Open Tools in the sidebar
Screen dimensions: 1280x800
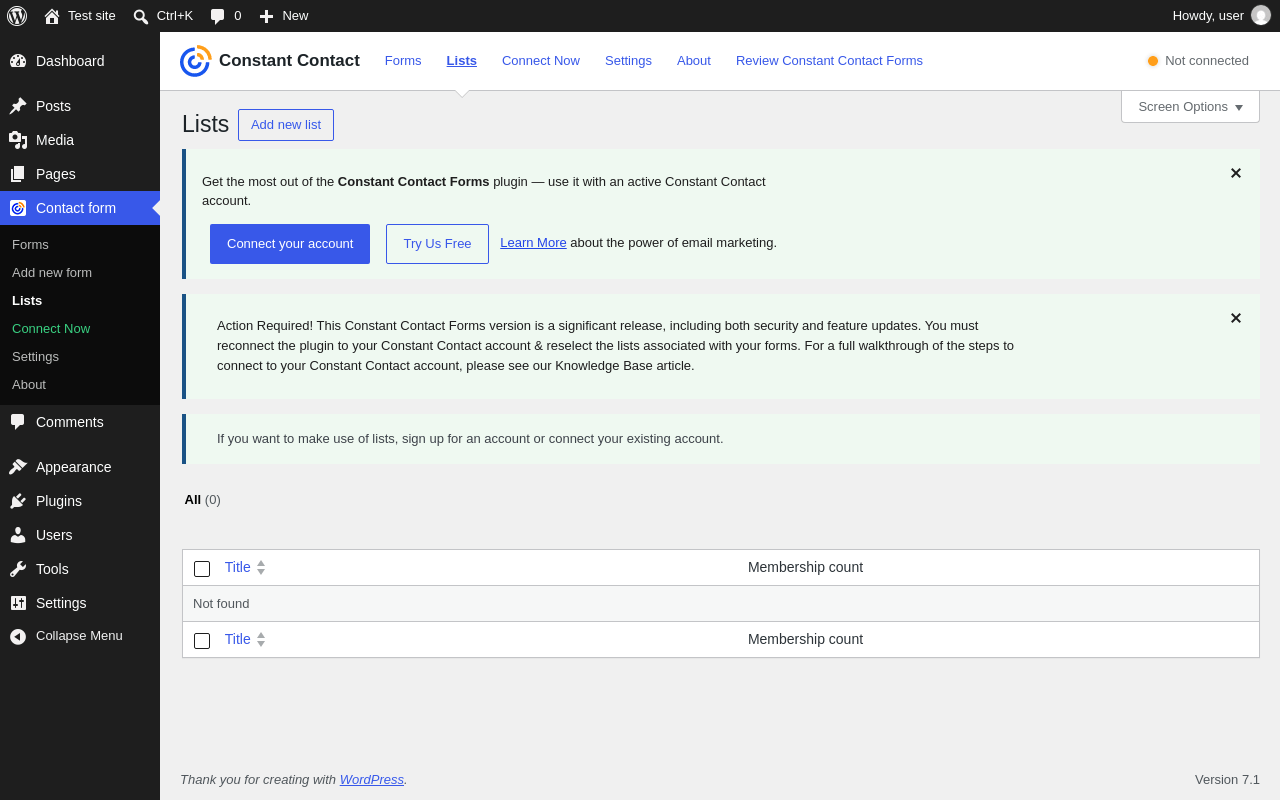tap(80, 569)
